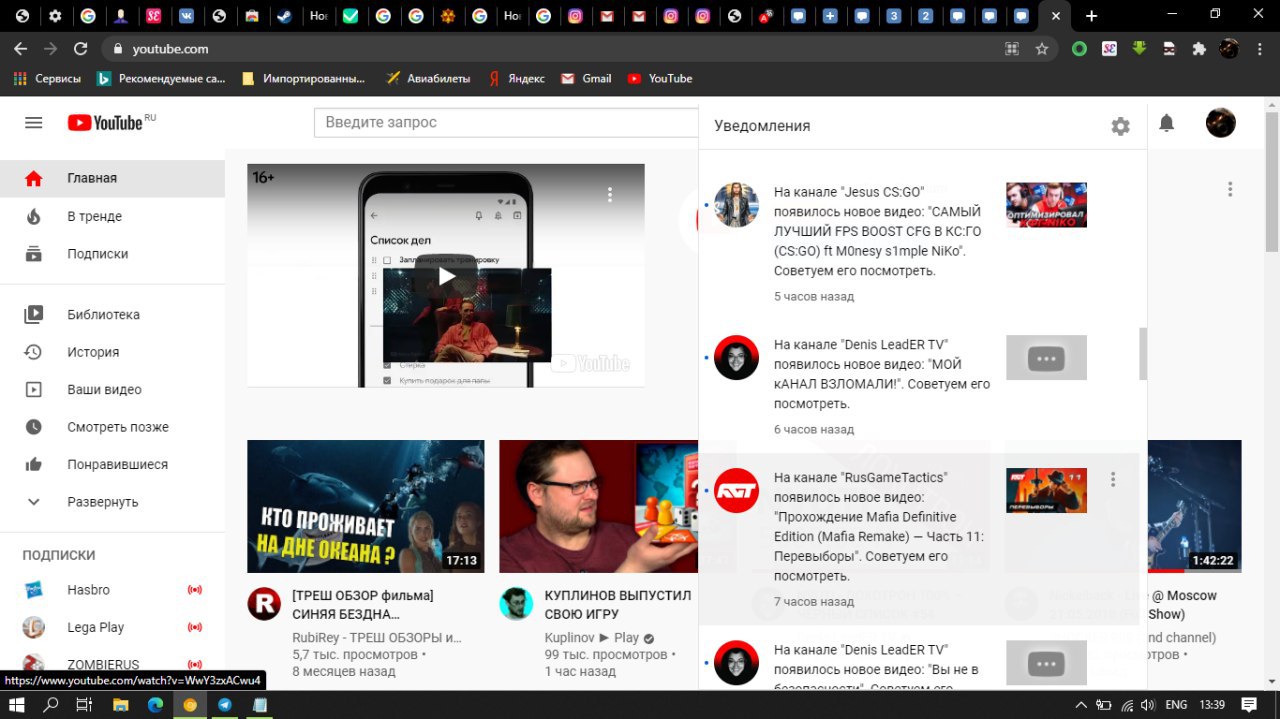Screen dimensions: 1280x719
Task: Show hidden system tray icons
Action: (1081, 705)
